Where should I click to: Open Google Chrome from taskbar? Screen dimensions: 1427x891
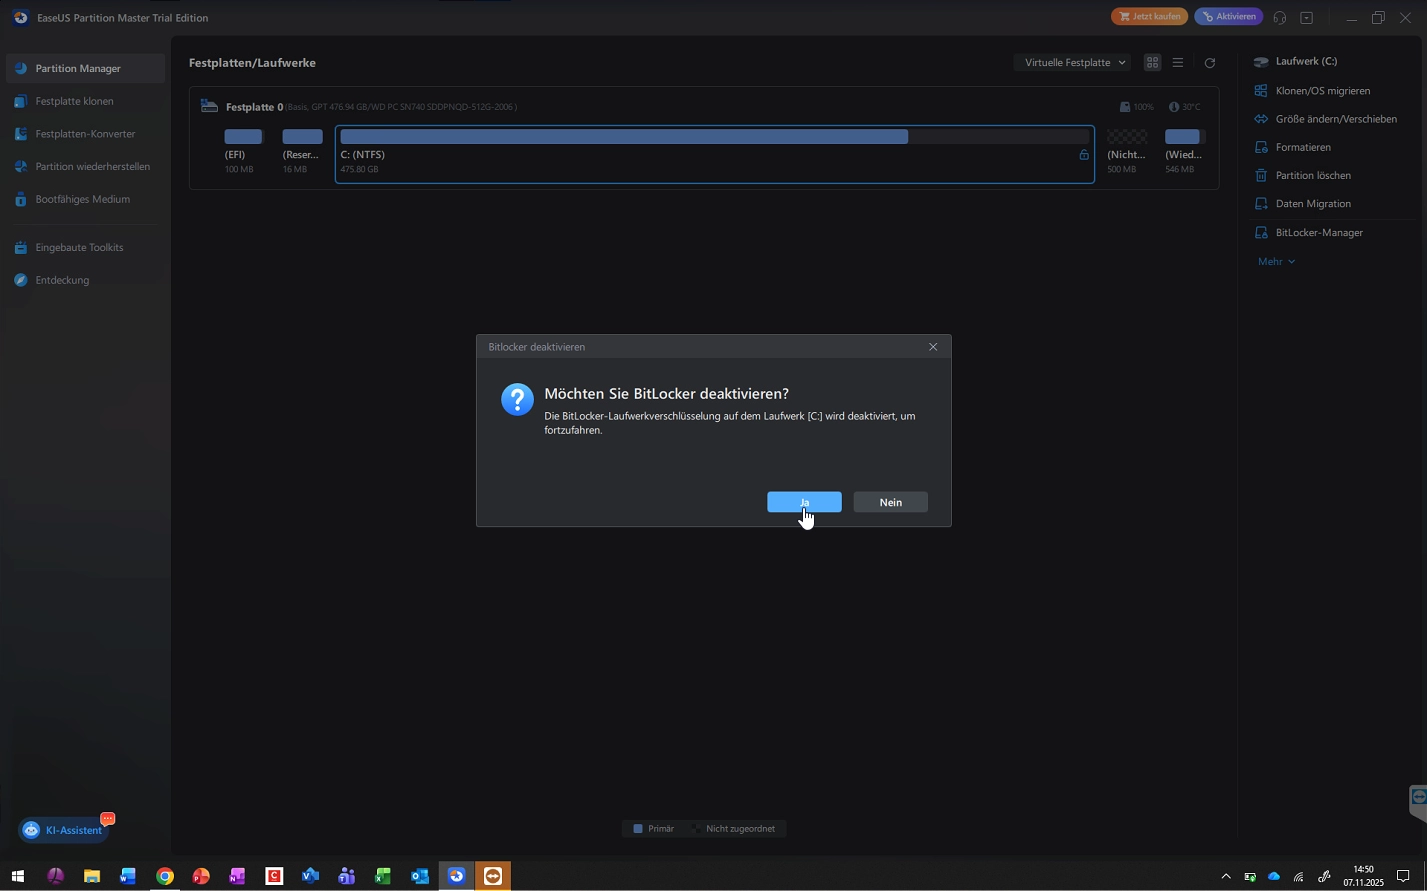(x=165, y=877)
